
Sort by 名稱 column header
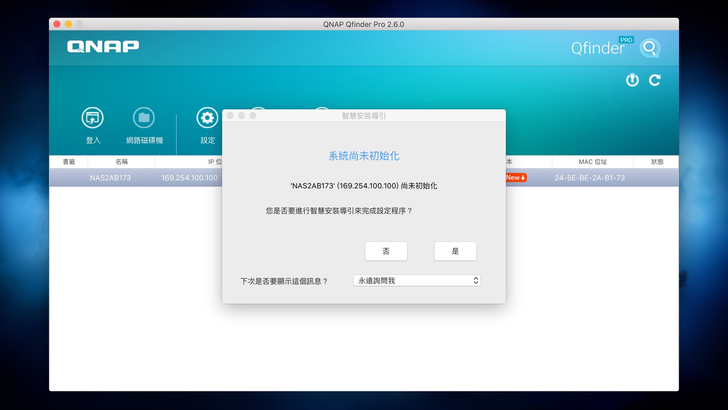point(121,161)
